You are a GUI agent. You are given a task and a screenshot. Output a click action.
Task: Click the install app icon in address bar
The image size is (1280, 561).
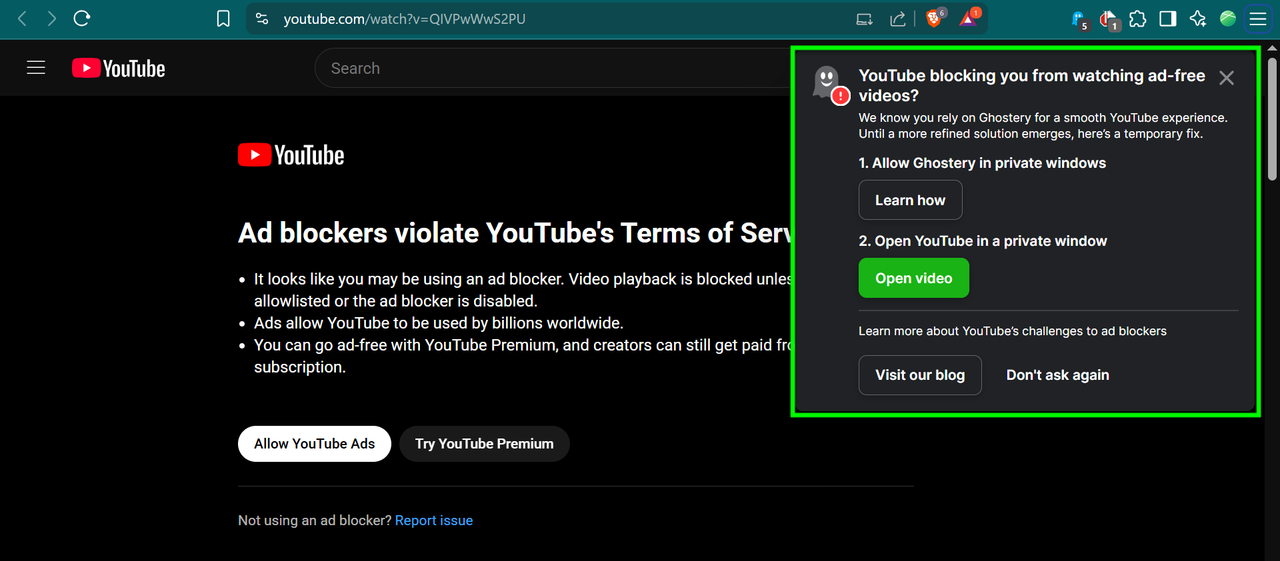point(865,19)
